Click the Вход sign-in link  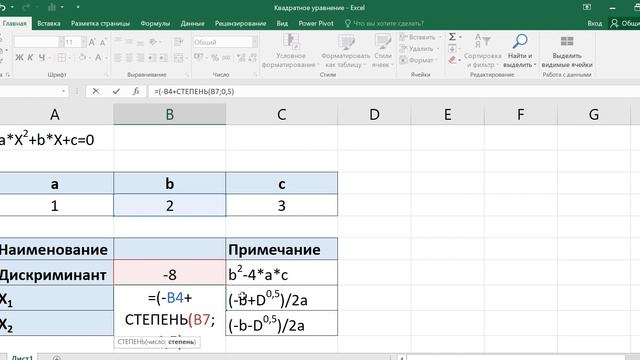(x=595, y=24)
